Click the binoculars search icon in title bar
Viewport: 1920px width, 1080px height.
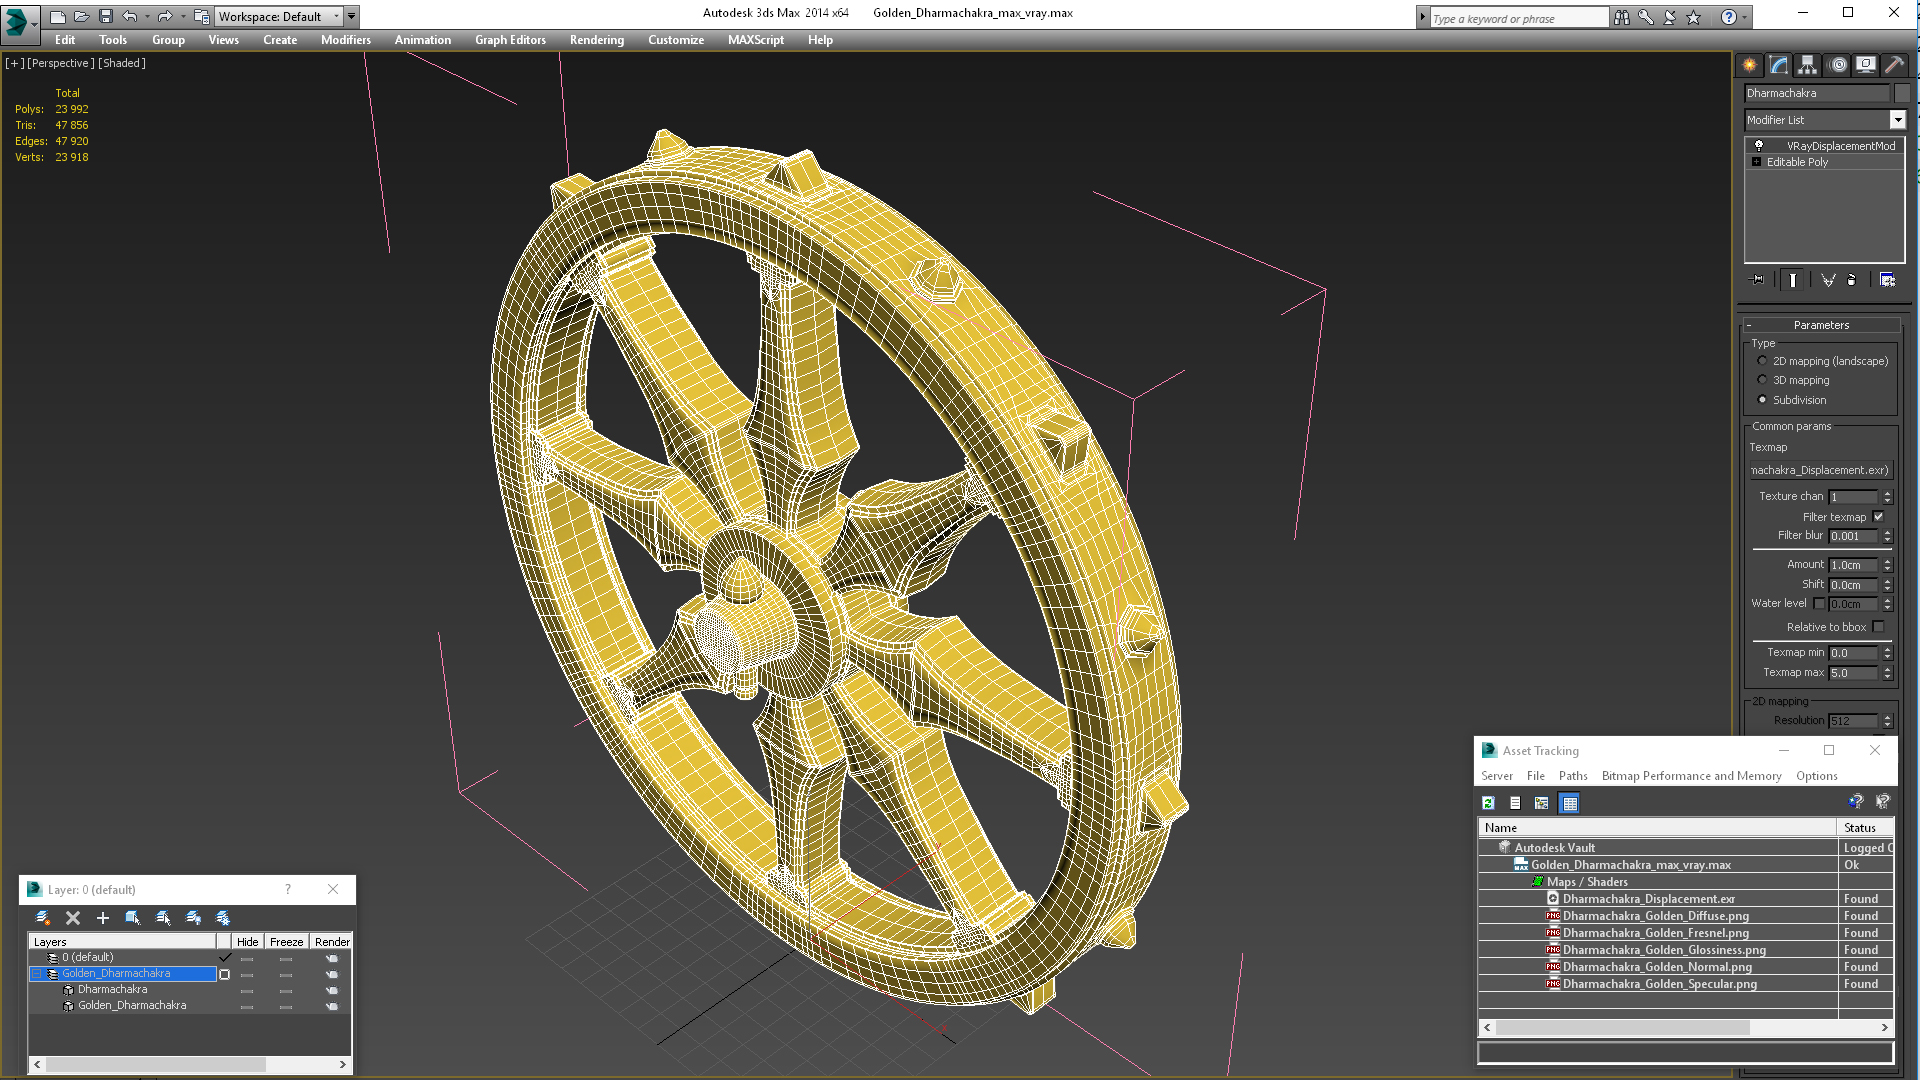[x=1621, y=17]
